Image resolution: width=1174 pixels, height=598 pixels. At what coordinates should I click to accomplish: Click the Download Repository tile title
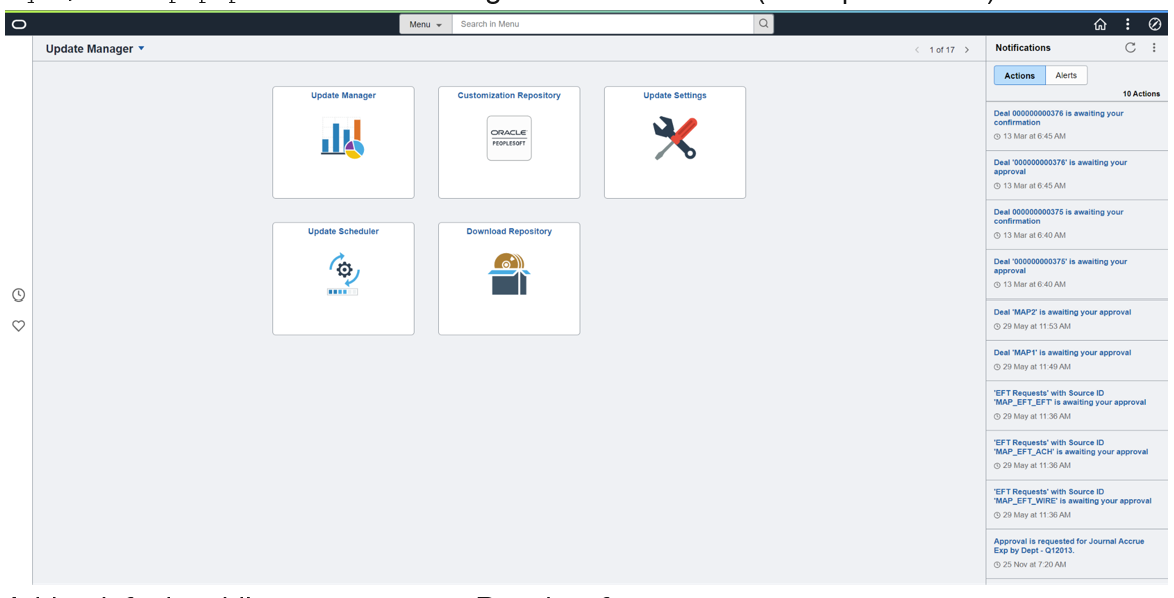click(x=509, y=232)
